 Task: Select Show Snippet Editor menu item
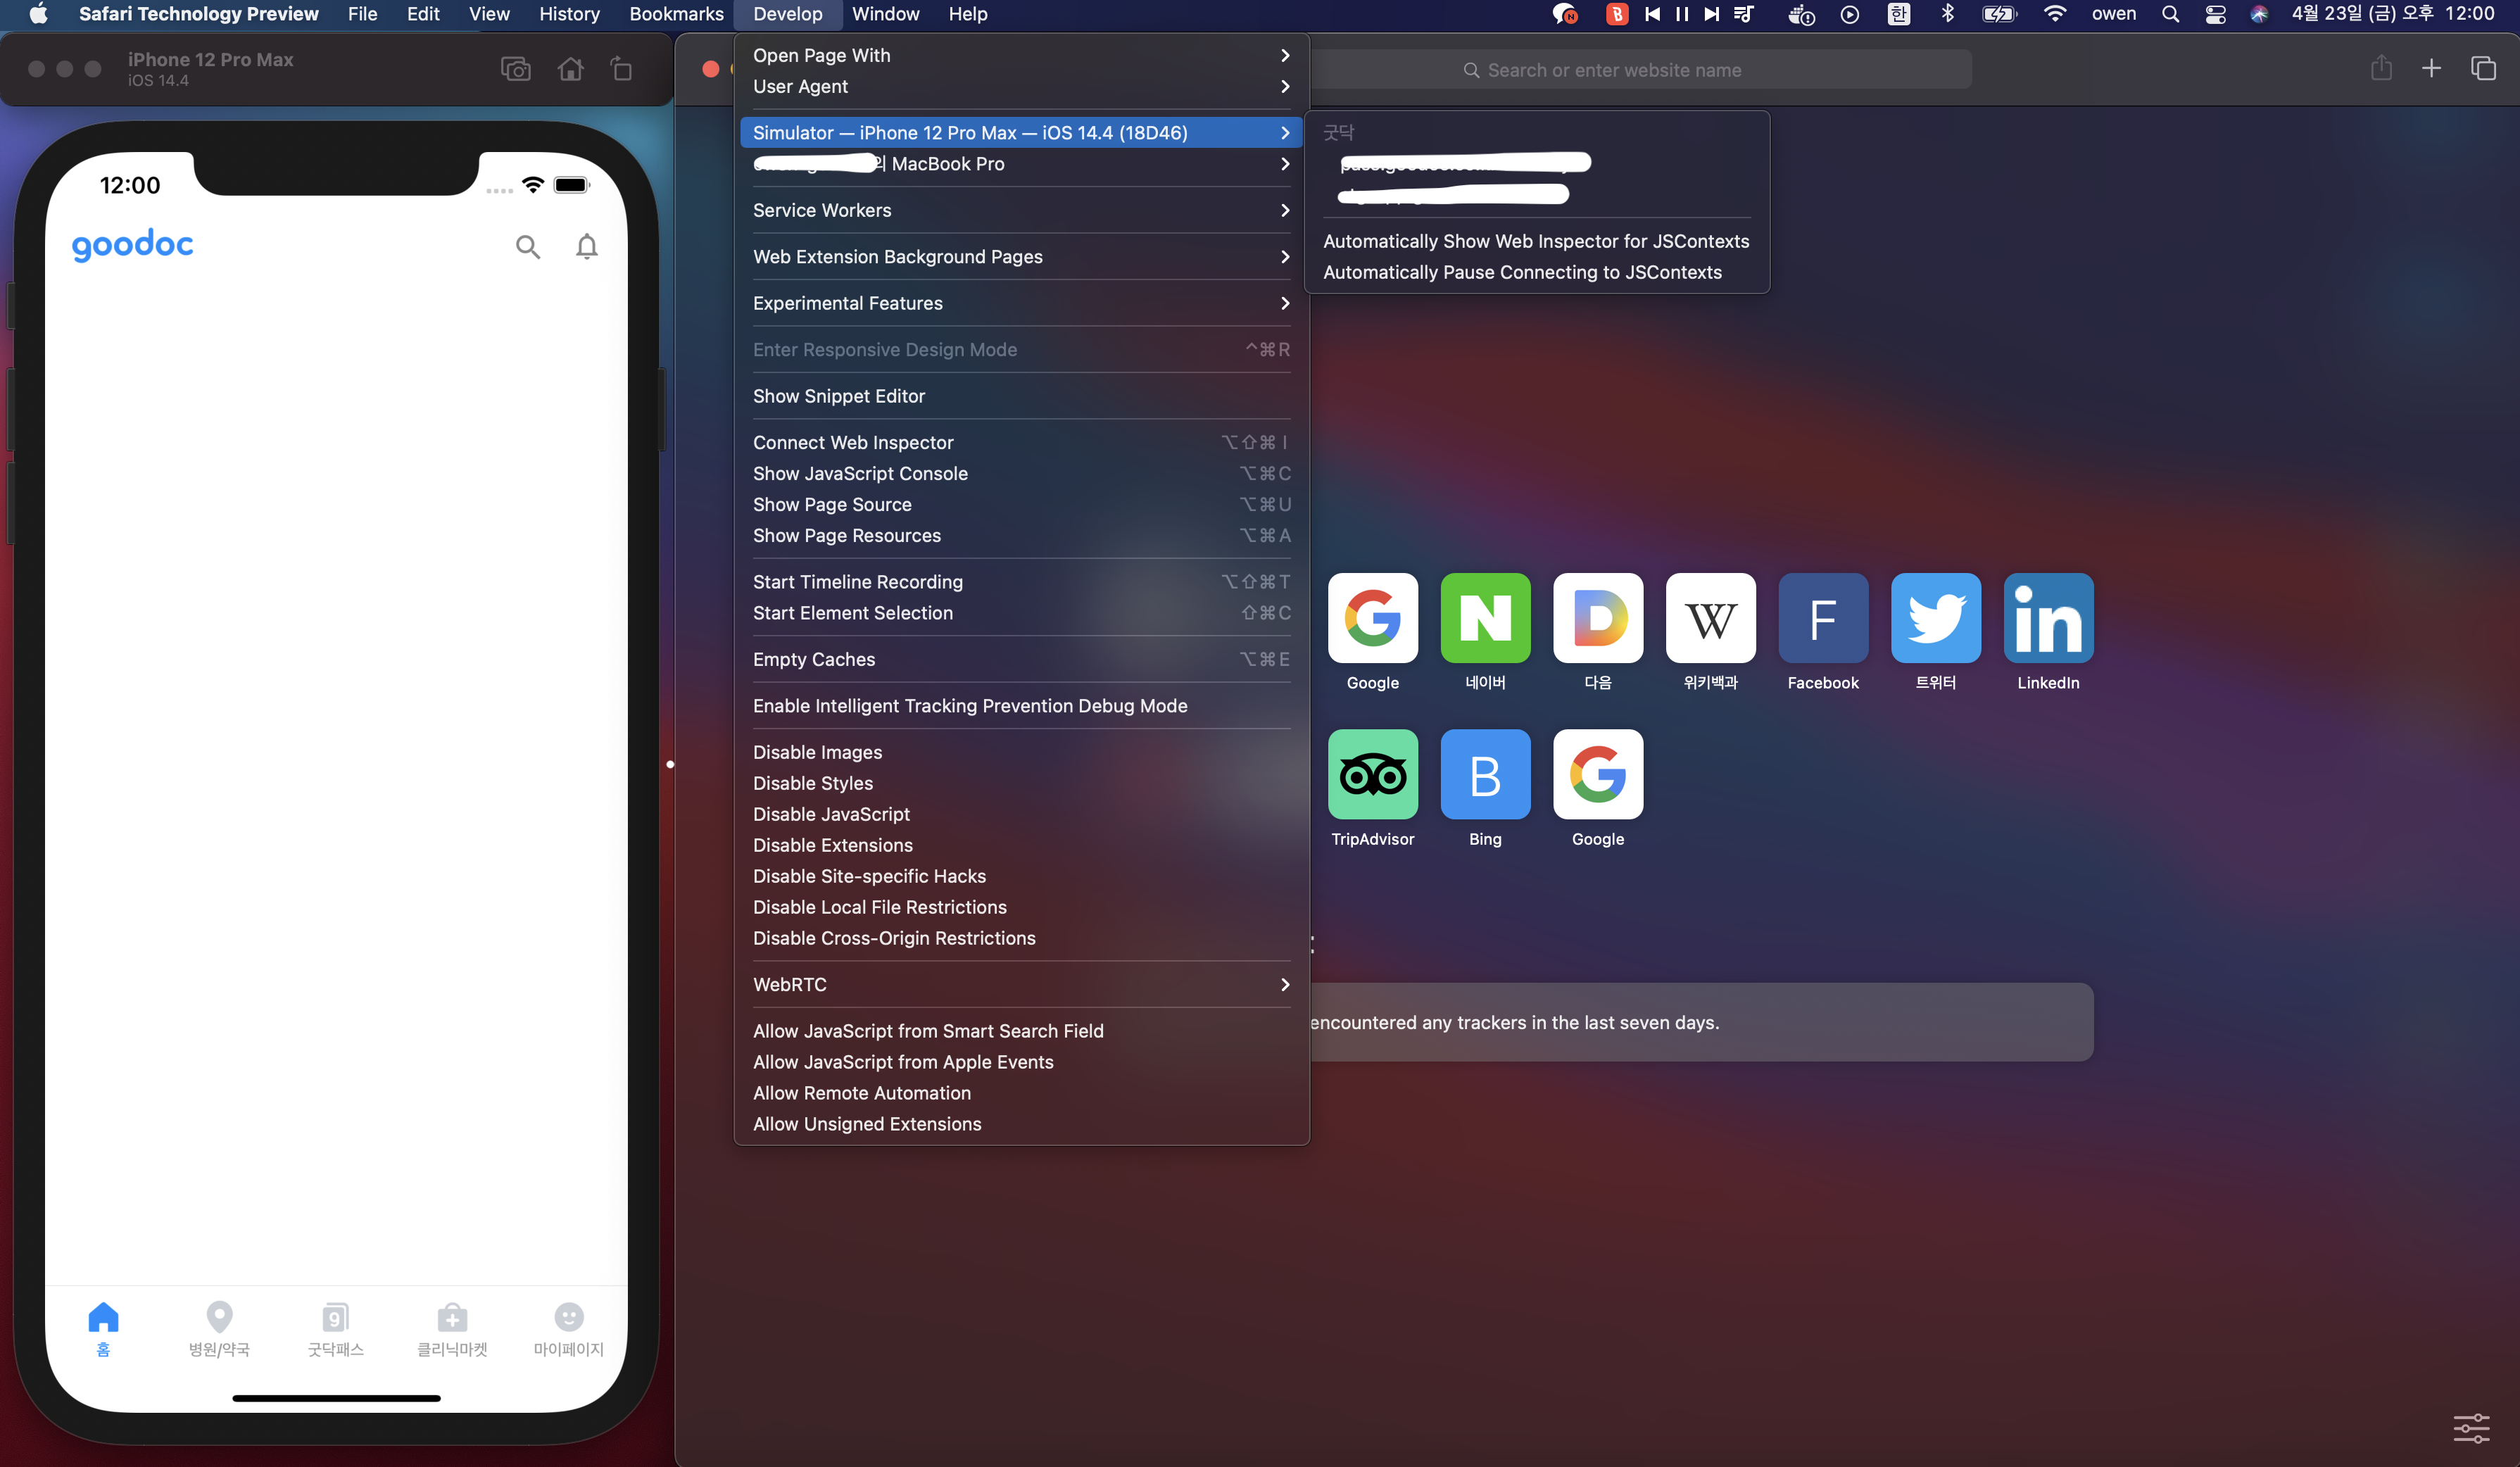(x=838, y=396)
